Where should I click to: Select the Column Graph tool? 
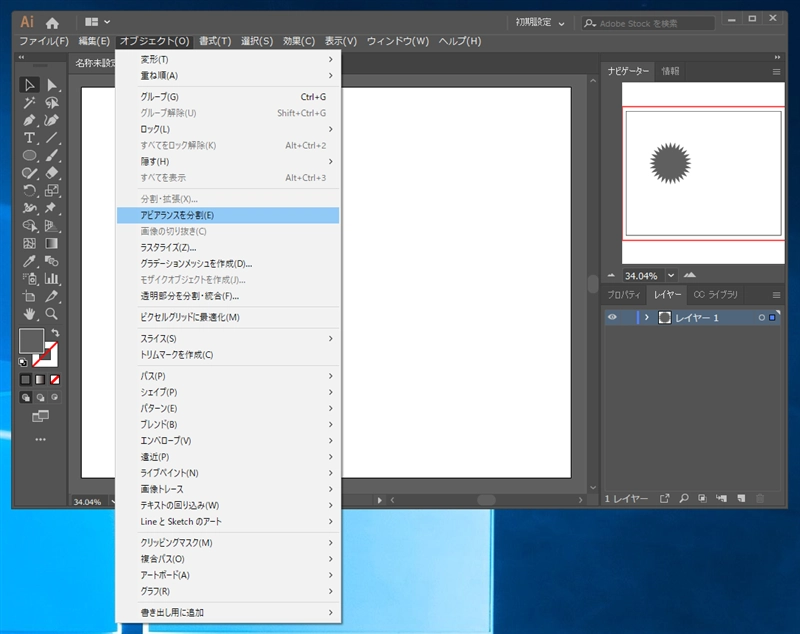pos(52,278)
